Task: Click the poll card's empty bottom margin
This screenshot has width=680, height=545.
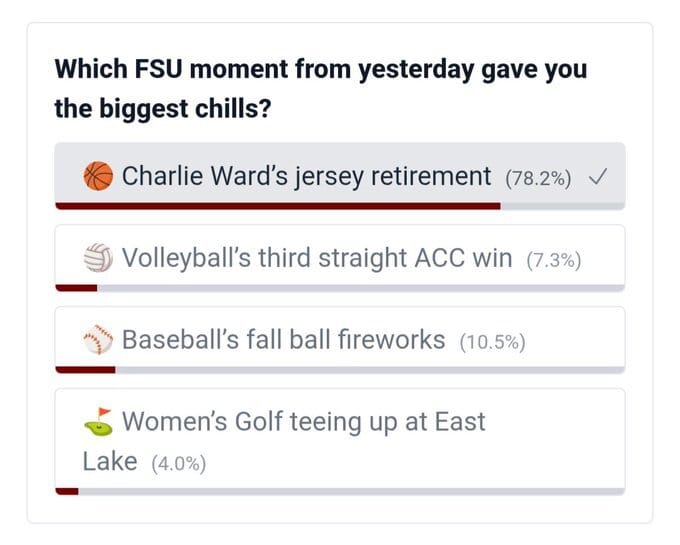Action: 340,509
